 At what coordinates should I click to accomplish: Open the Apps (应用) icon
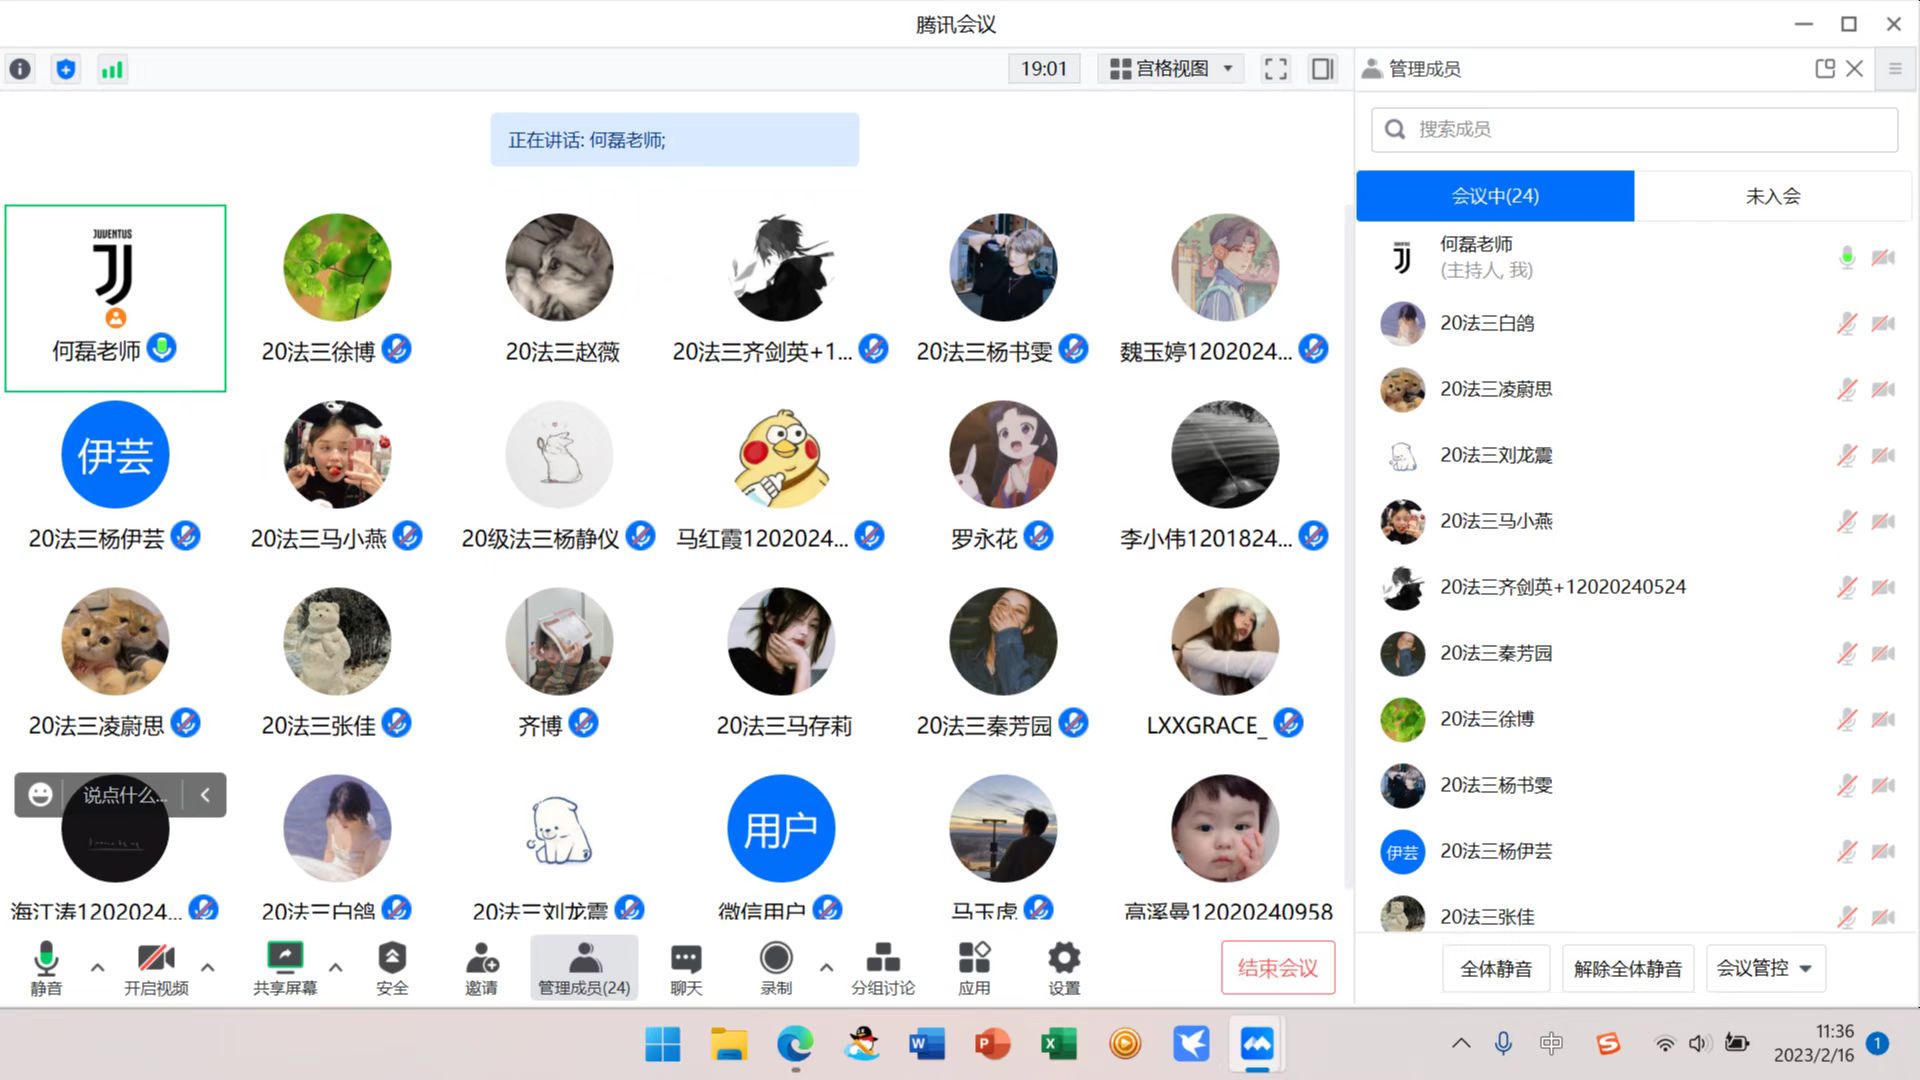(974, 959)
